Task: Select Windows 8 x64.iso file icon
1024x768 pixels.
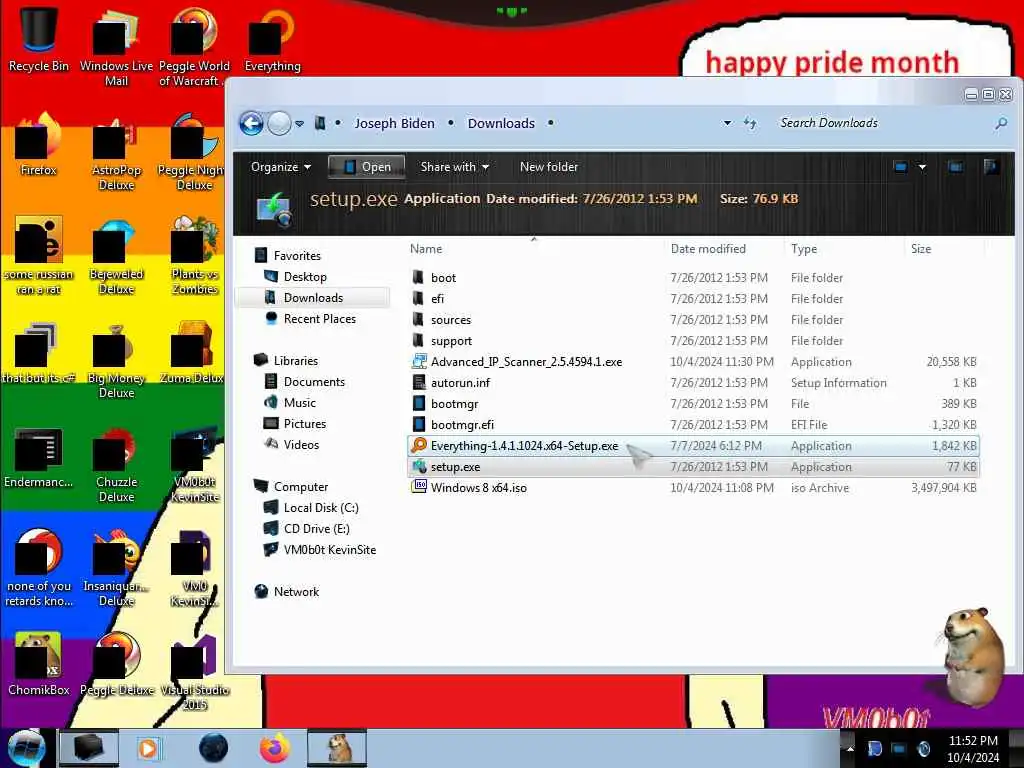Action: click(x=419, y=487)
